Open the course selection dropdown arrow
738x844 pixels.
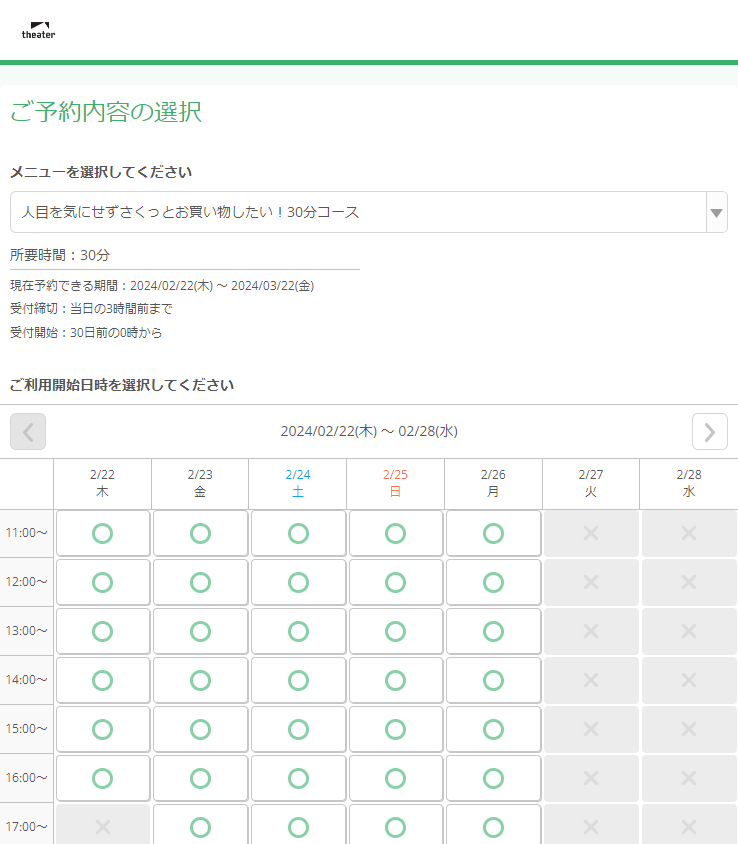(716, 212)
